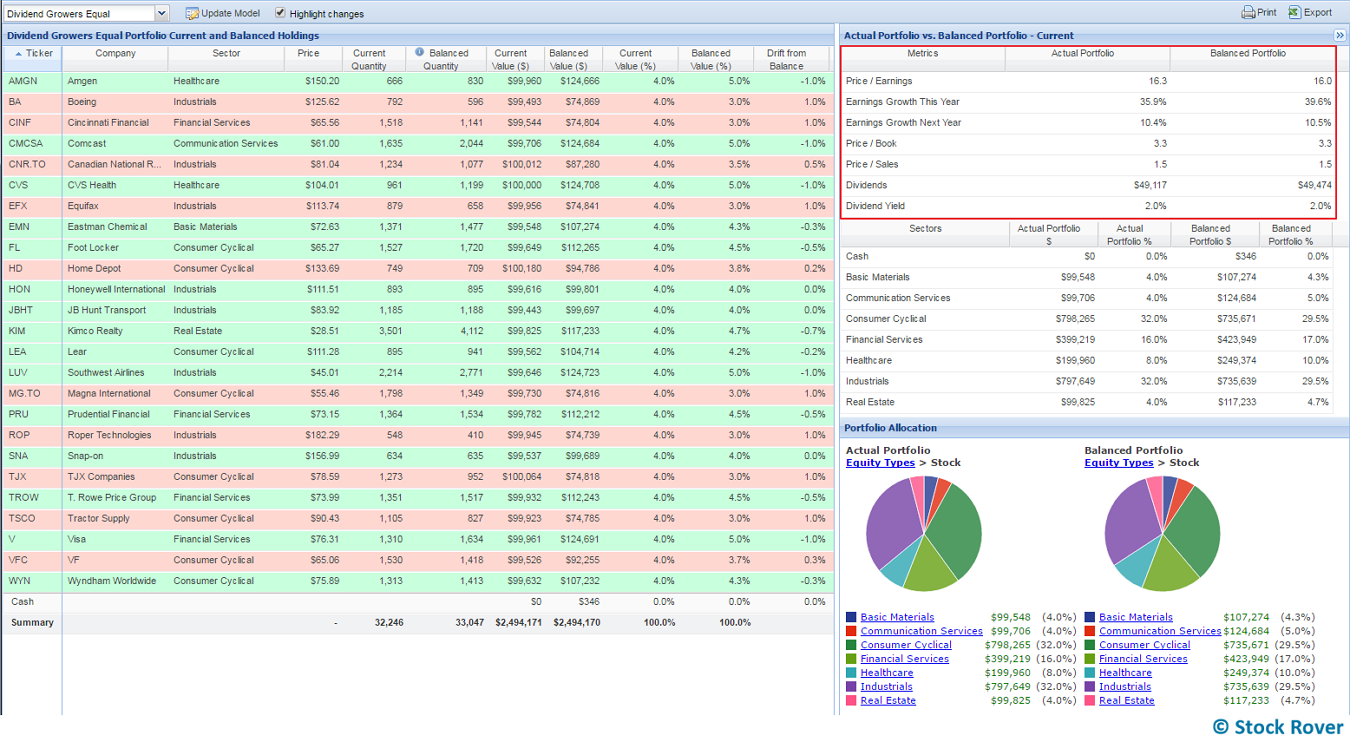The height and width of the screenshot is (742, 1350).
Task: Click blue Basic Materials swatch in Actual legend
Action: 851,617
